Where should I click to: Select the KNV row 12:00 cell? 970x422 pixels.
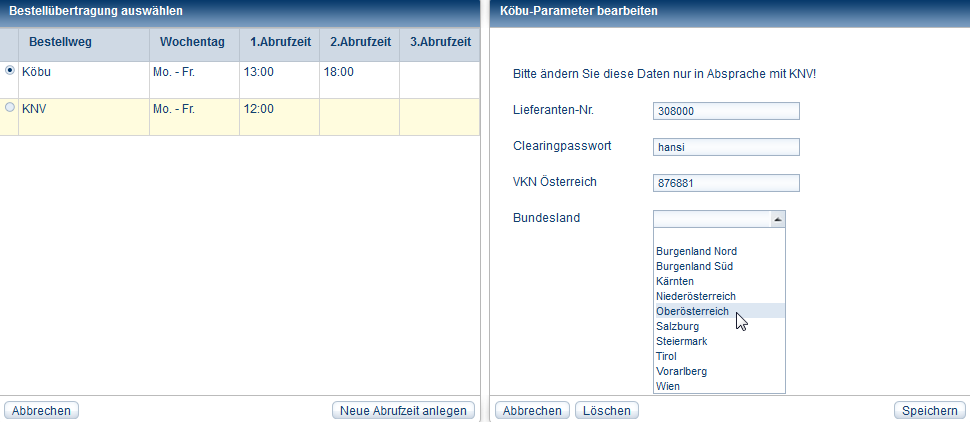point(279,108)
